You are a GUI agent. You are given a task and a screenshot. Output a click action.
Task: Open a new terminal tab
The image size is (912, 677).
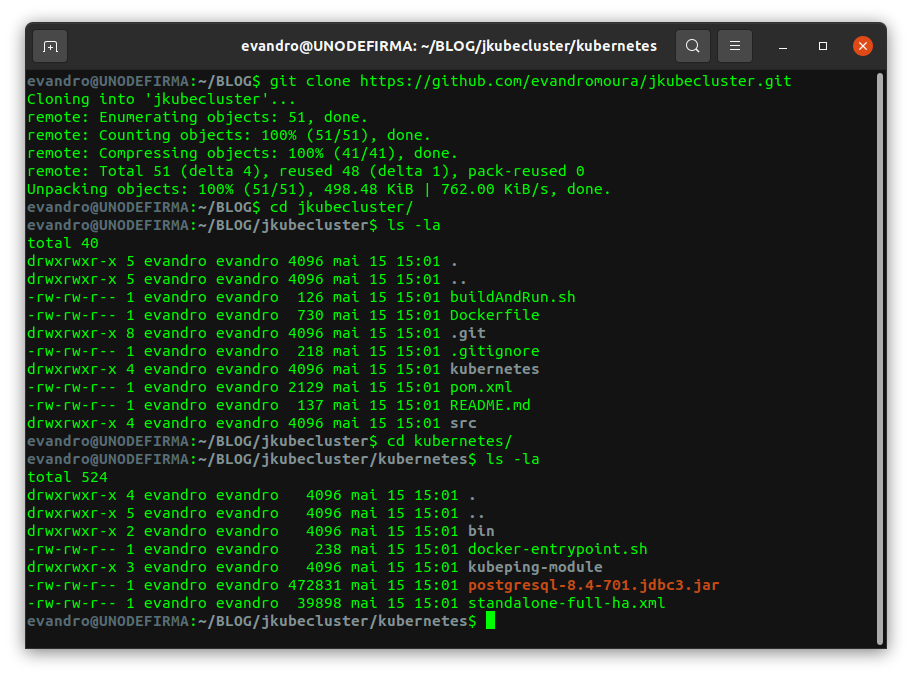click(50, 46)
